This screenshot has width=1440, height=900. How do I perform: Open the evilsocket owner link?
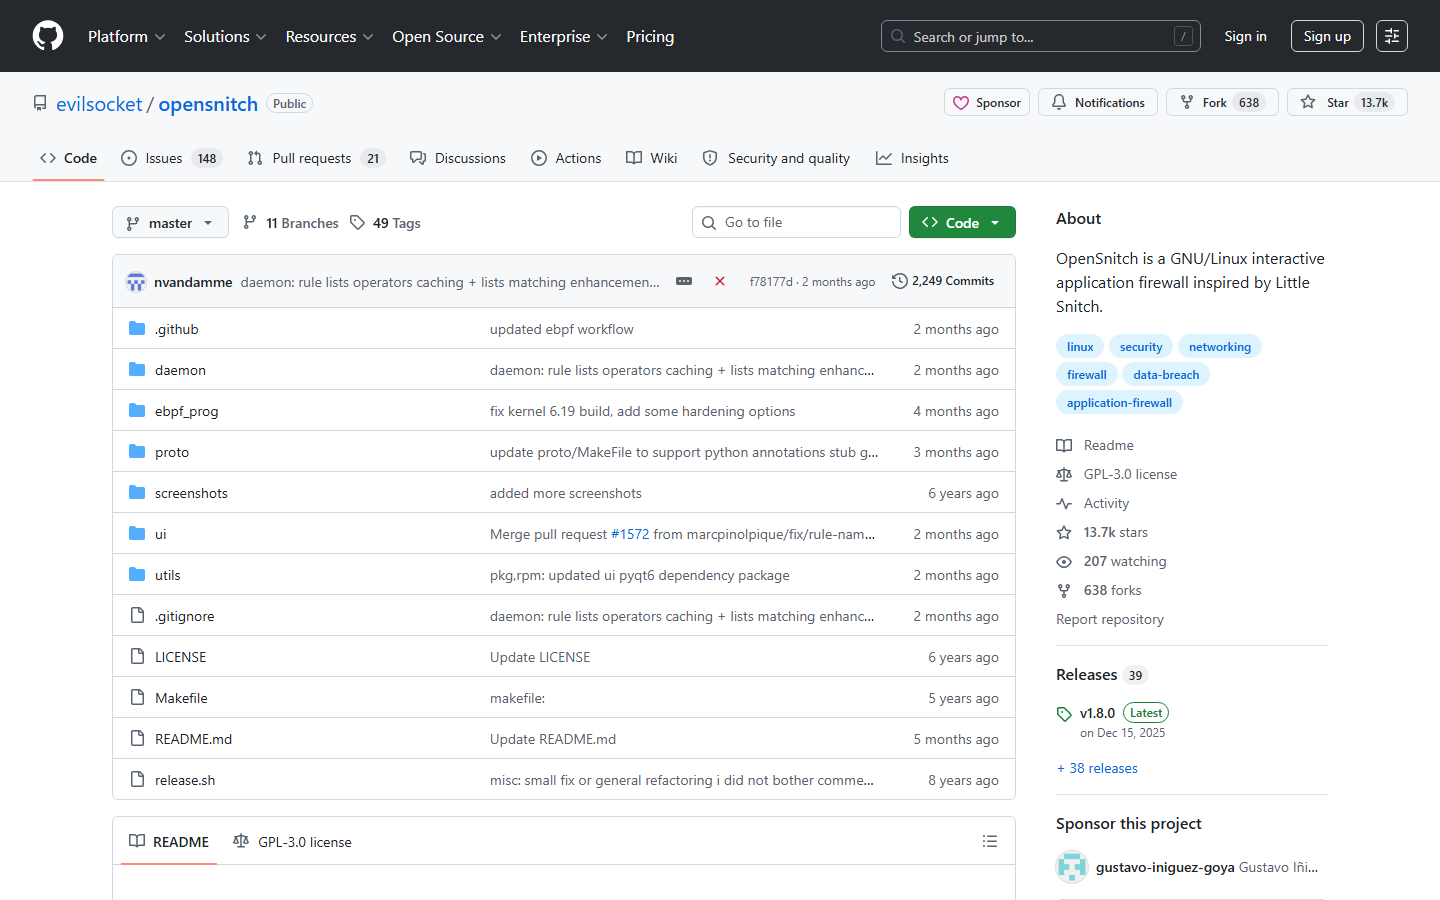click(x=99, y=104)
